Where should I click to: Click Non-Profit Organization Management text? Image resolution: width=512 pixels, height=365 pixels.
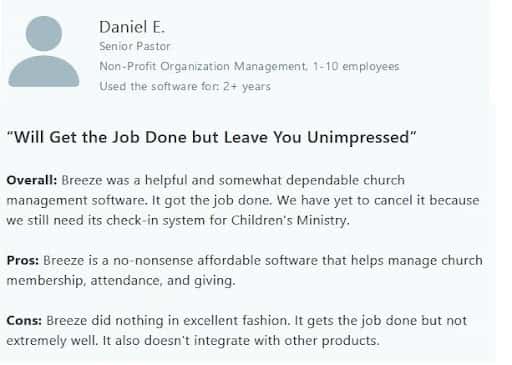click(x=203, y=66)
